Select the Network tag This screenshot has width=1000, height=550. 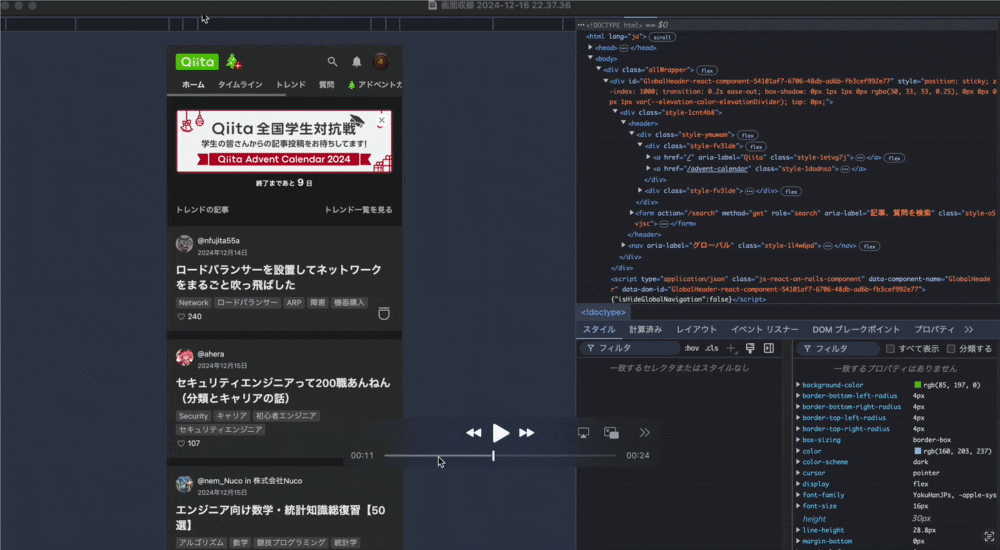point(193,302)
